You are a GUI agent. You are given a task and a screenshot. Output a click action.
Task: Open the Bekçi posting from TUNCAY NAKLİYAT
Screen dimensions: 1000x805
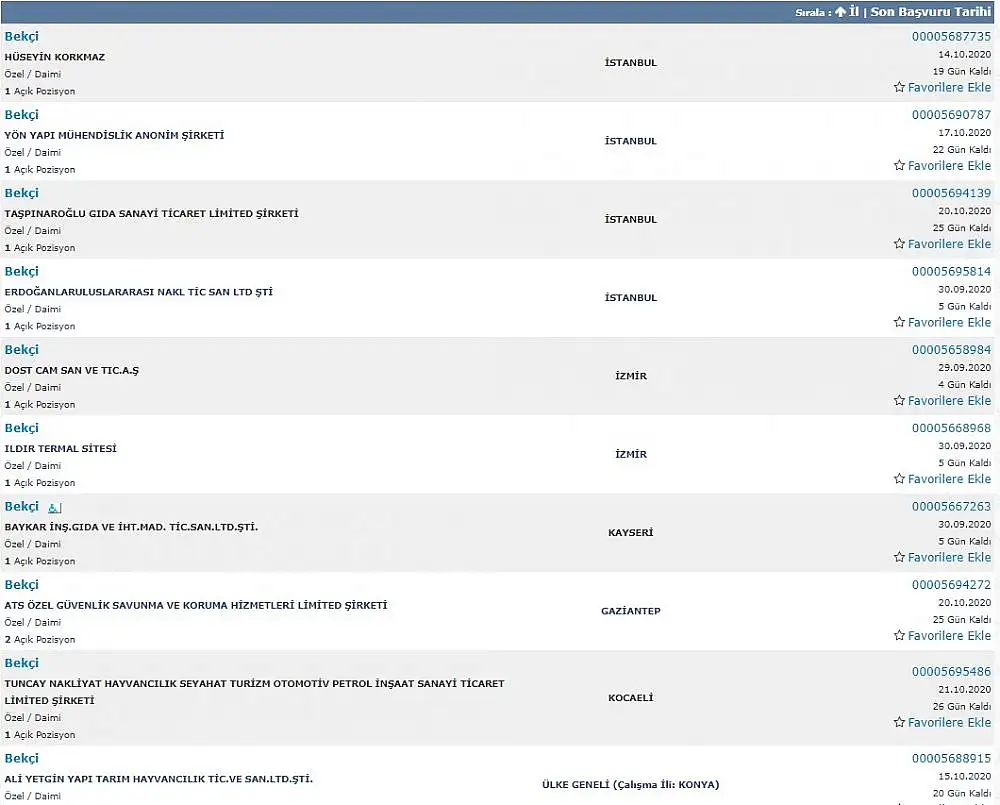(x=22, y=663)
